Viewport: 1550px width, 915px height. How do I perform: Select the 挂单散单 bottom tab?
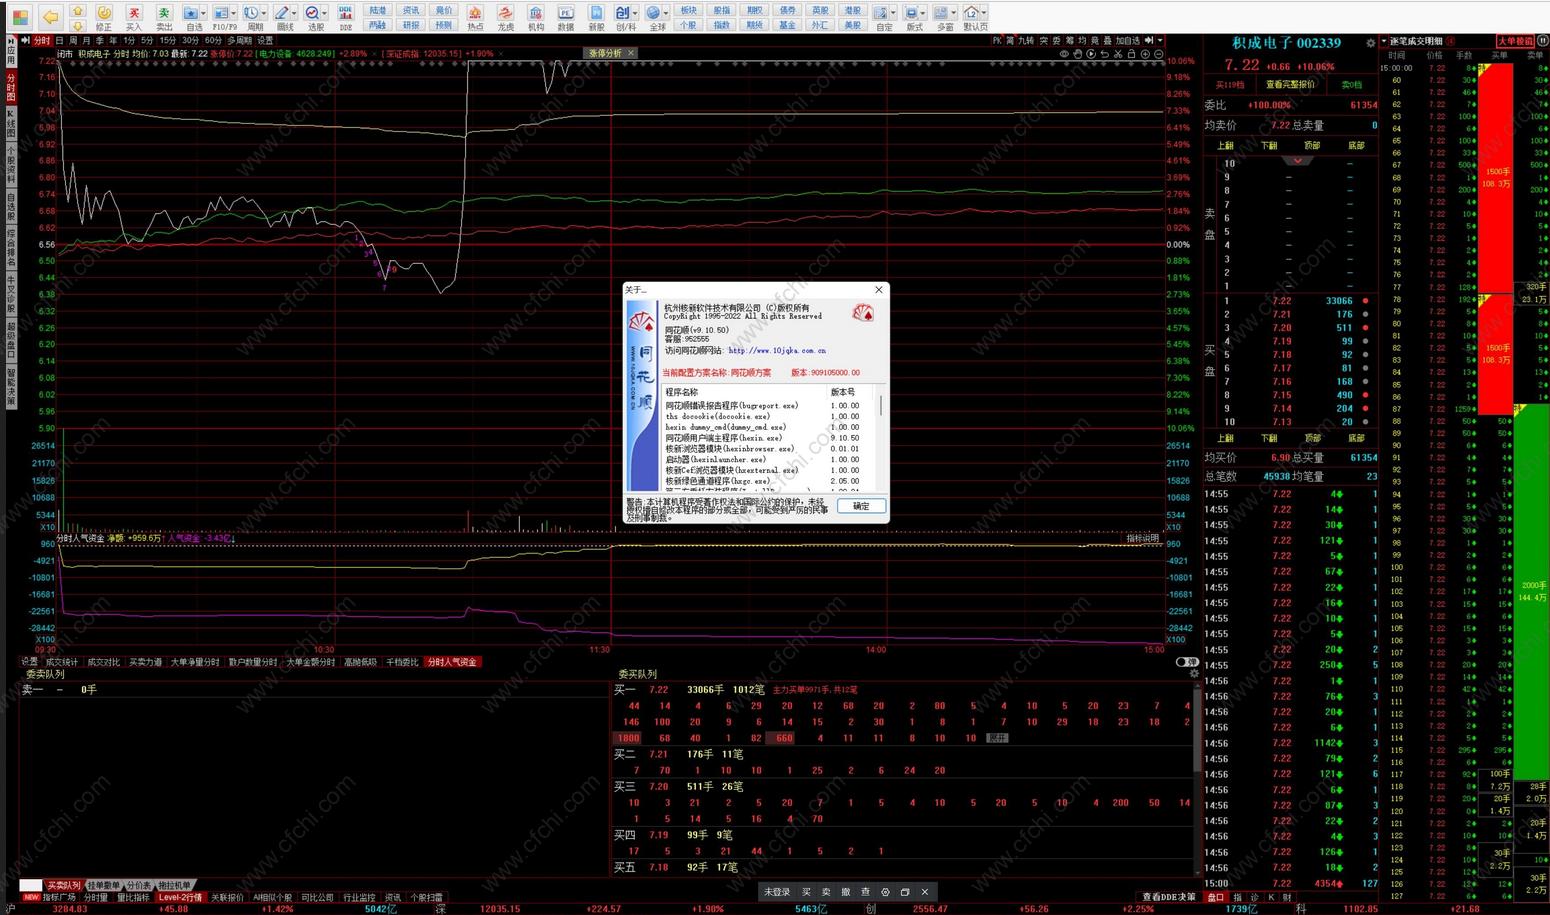[103, 886]
